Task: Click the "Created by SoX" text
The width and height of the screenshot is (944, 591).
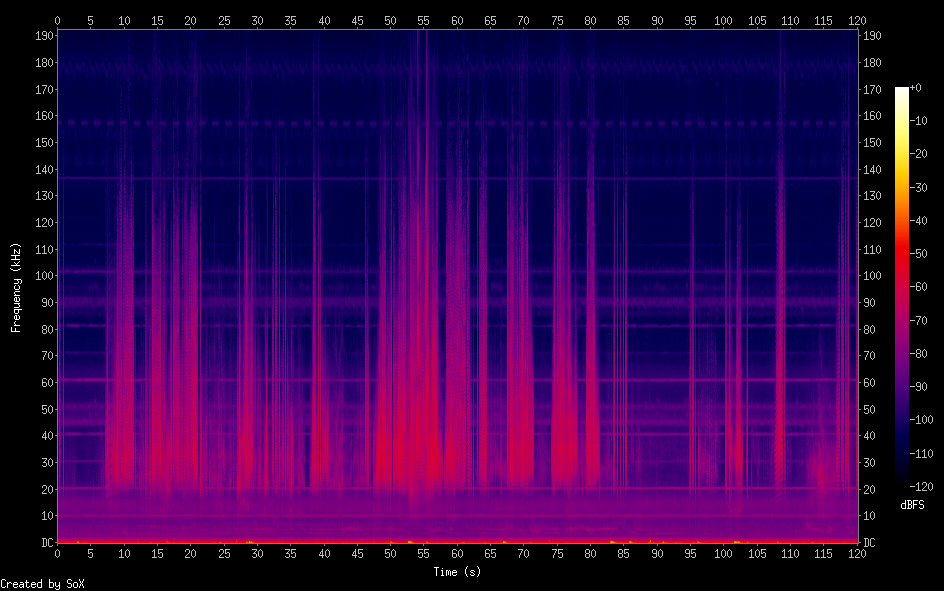Action: point(40,583)
